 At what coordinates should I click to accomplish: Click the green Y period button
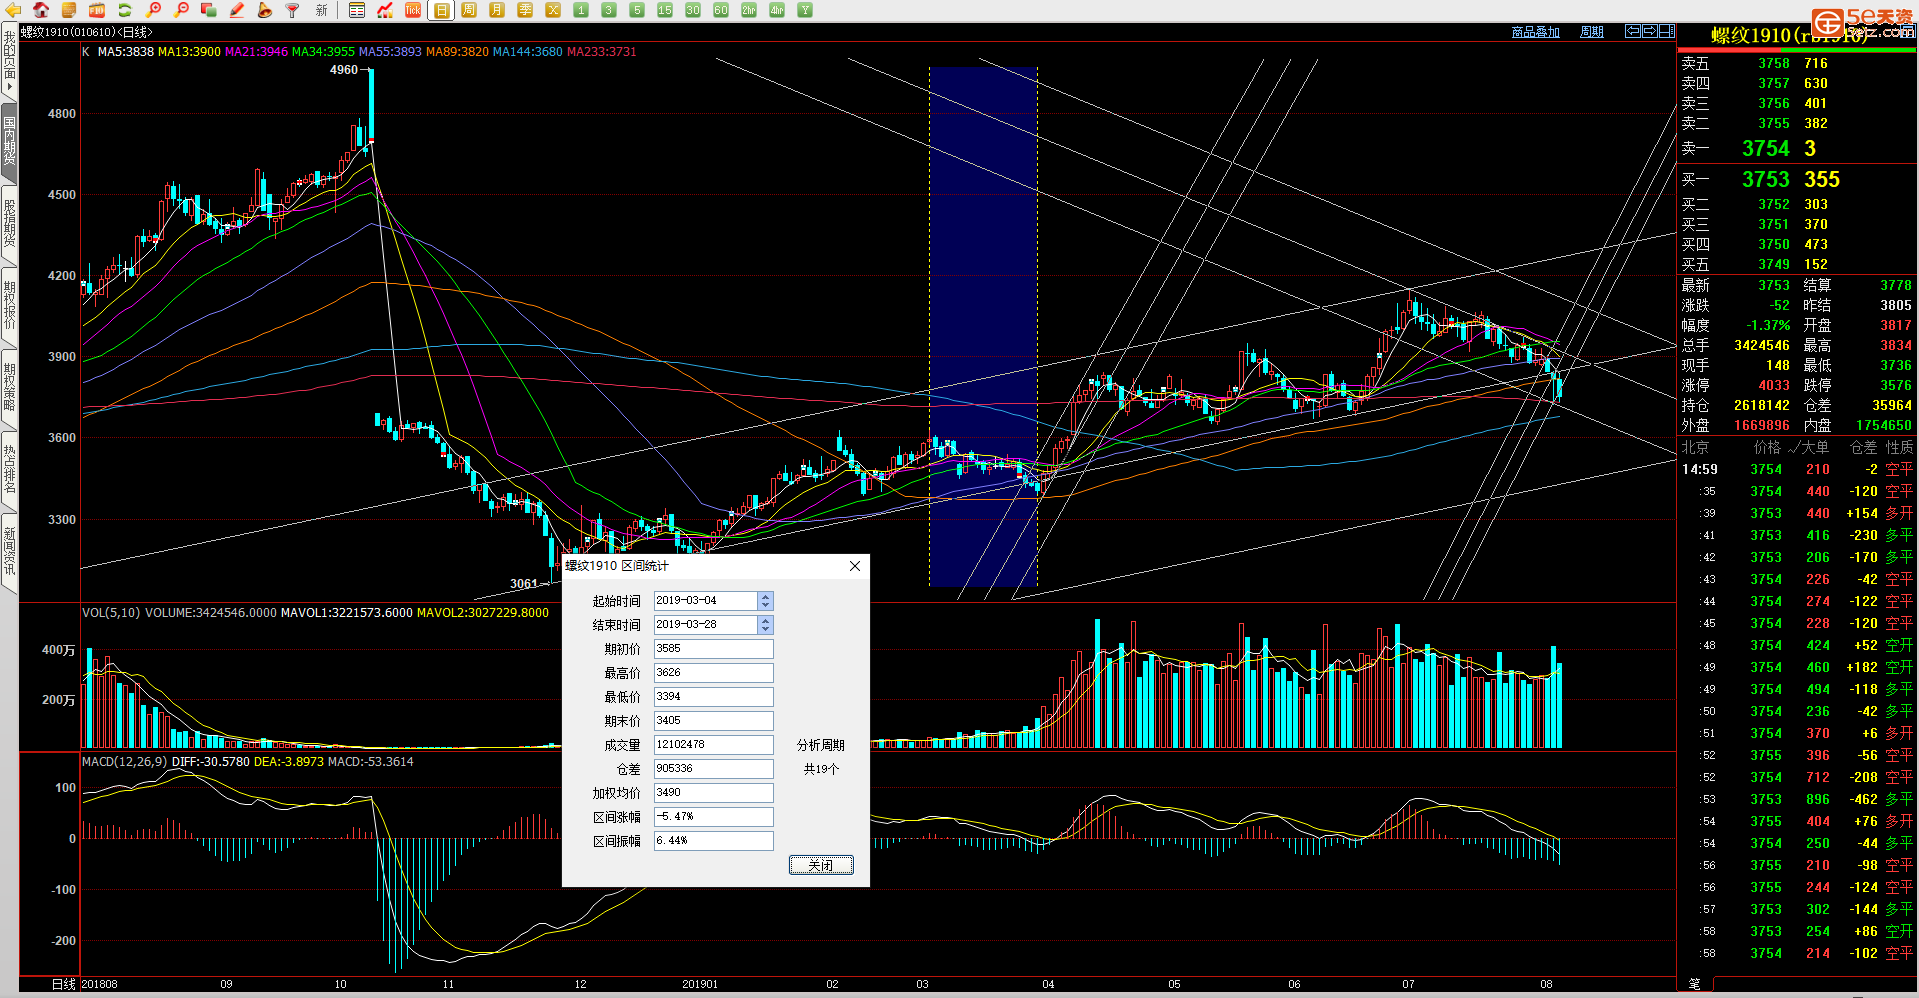tap(805, 10)
